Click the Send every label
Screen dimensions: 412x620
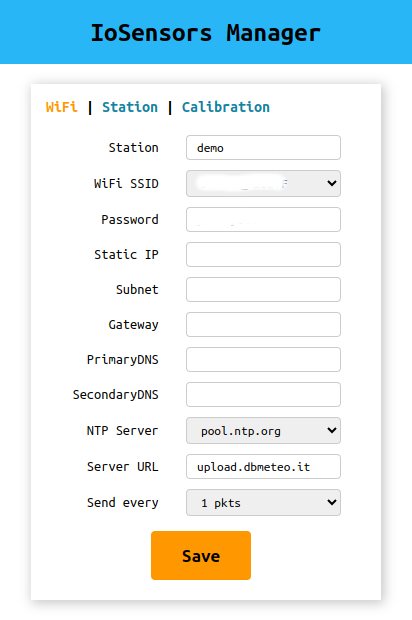[x=123, y=503]
